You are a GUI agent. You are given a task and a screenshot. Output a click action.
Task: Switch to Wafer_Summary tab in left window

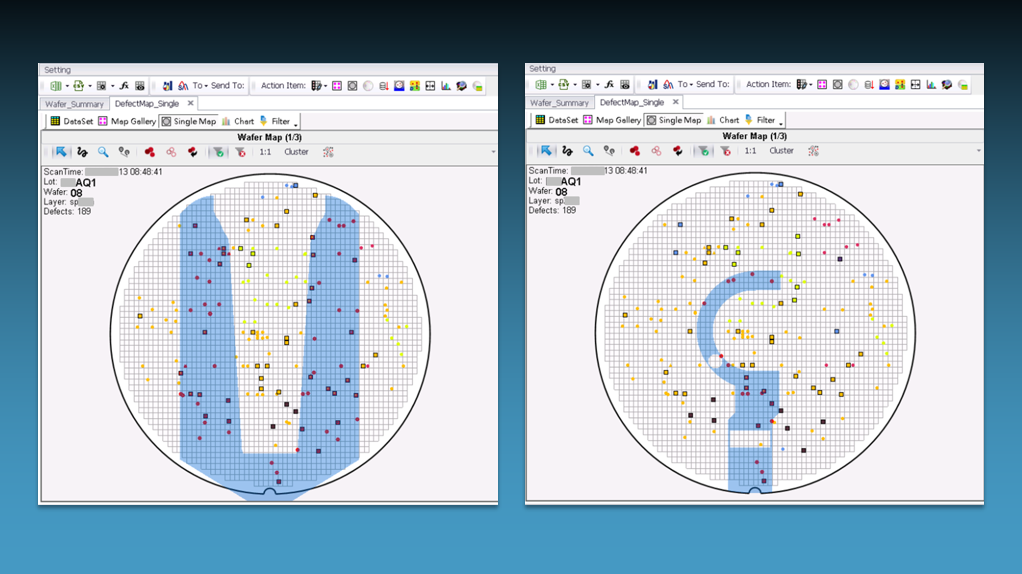(73, 103)
